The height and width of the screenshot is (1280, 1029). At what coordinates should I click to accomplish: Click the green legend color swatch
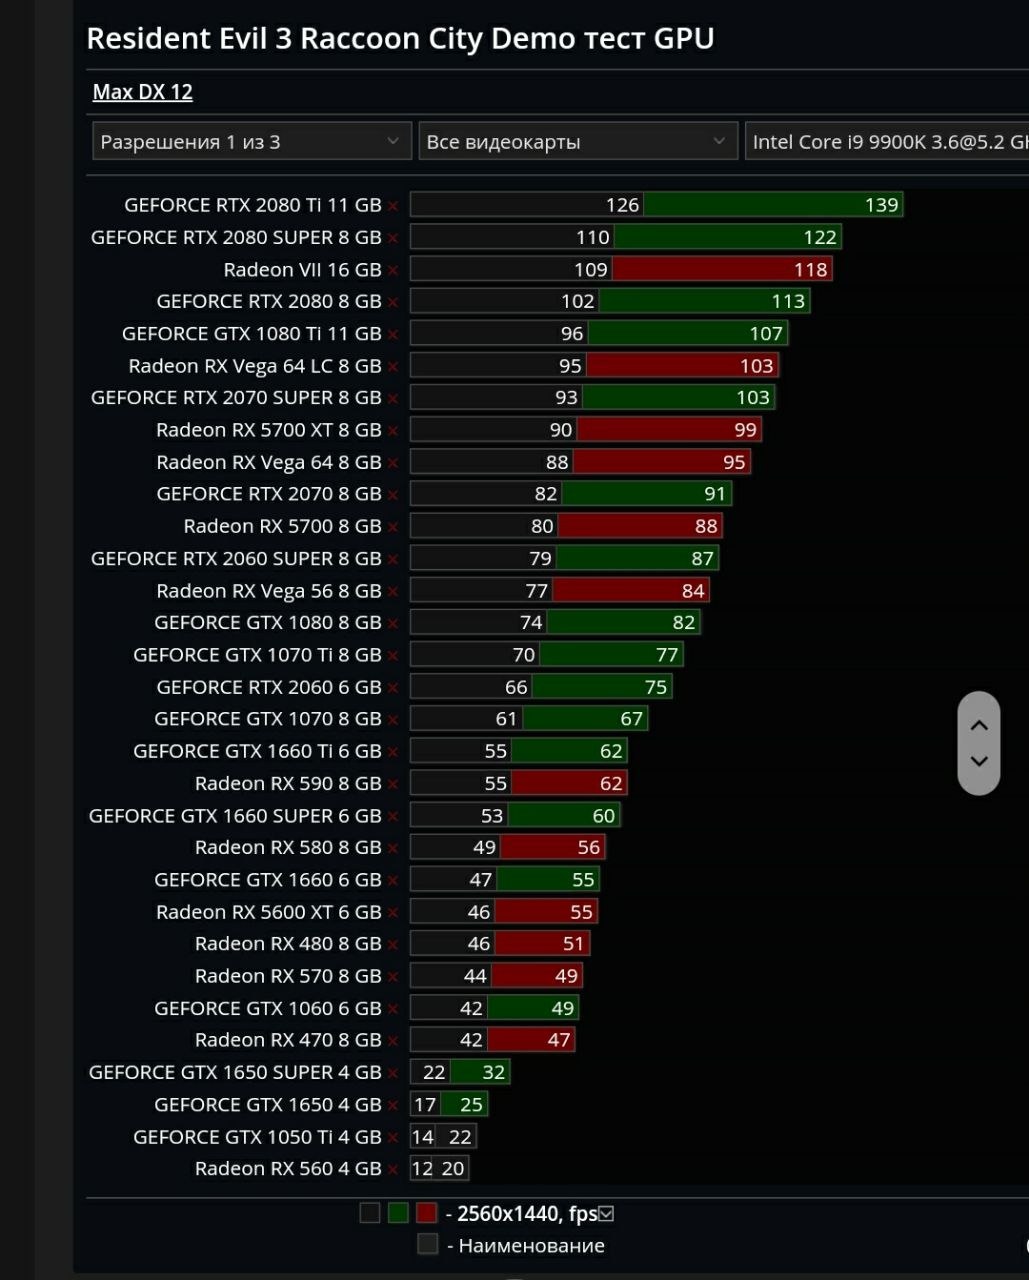(398, 1213)
